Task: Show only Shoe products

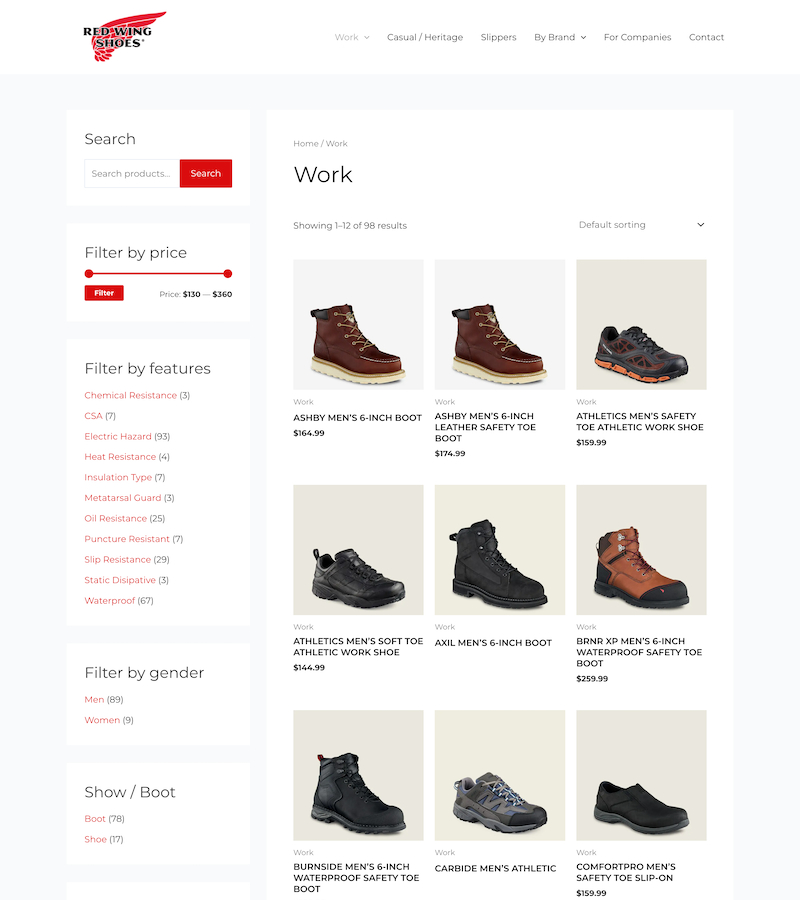Action: coord(95,840)
